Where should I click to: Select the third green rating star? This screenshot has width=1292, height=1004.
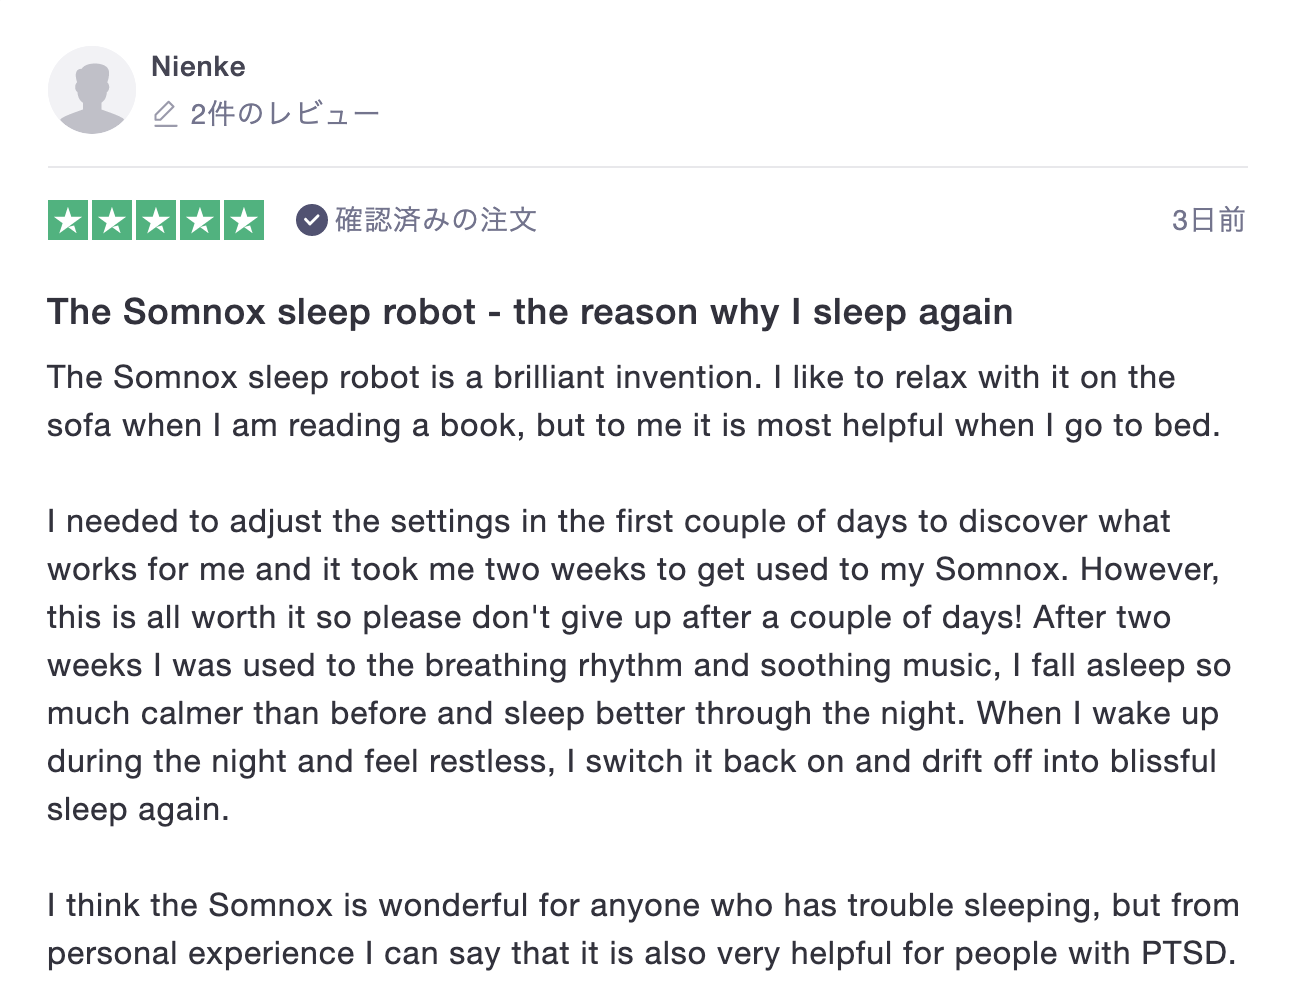(x=156, y=220)
